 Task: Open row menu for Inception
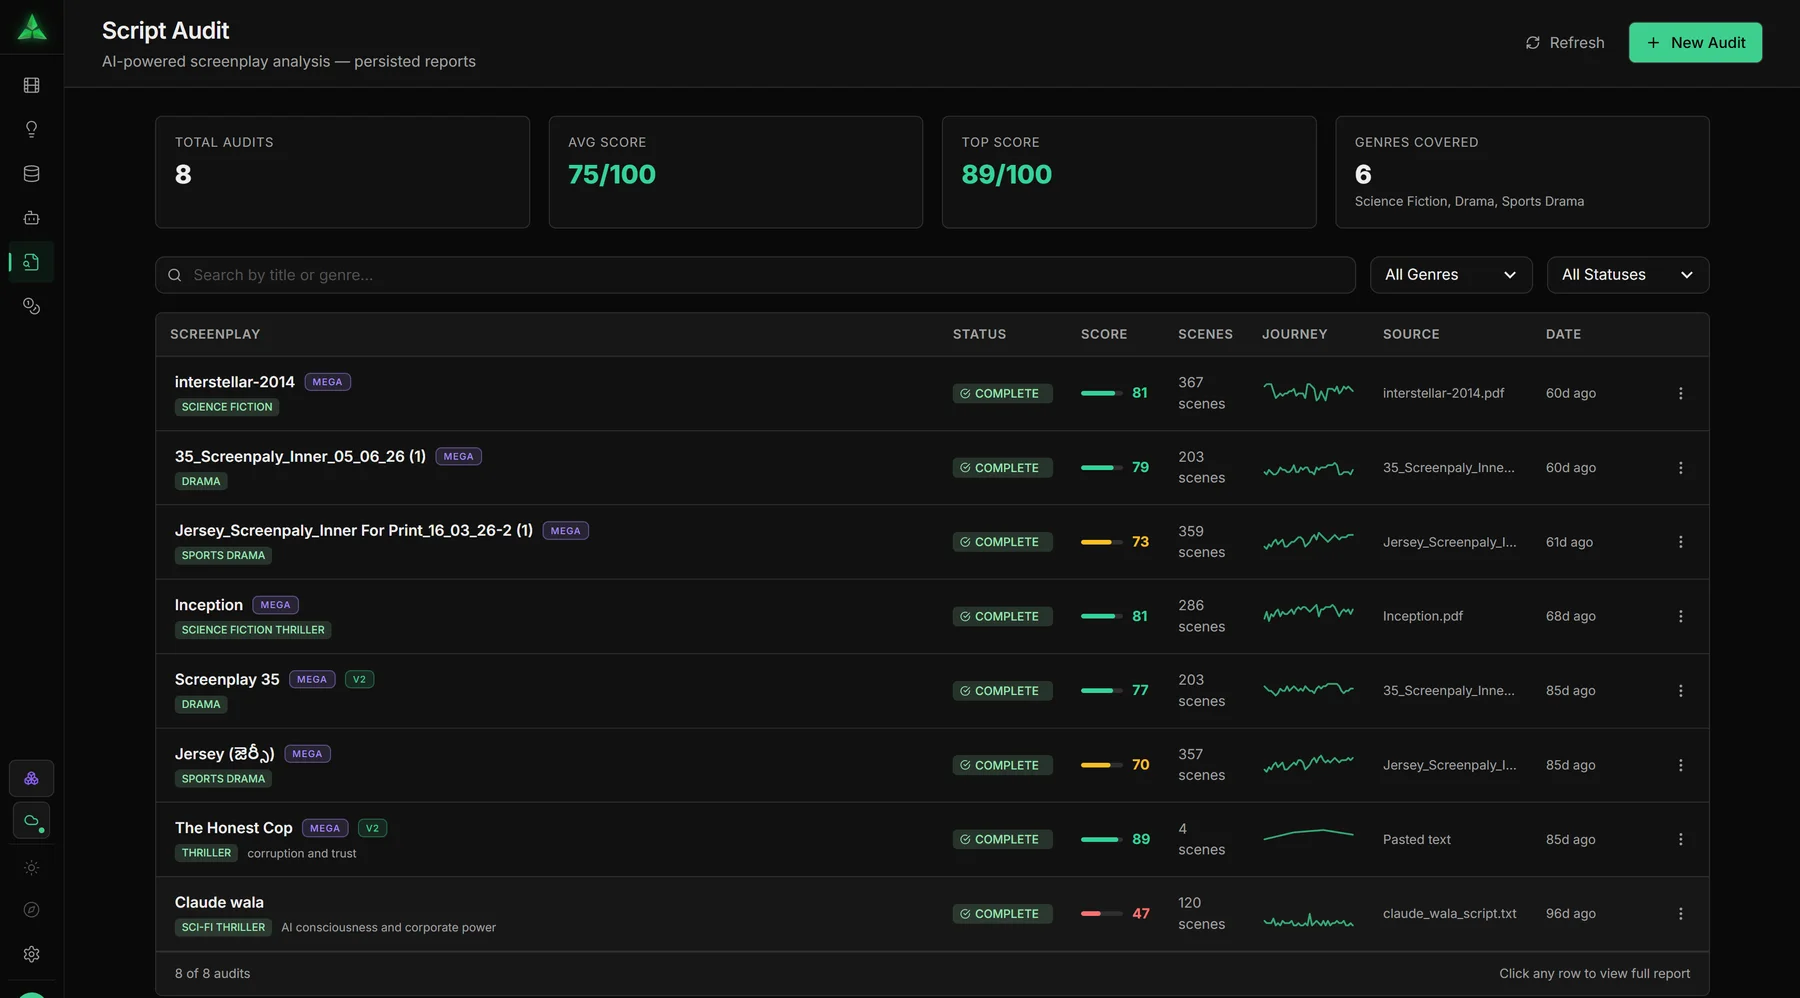(x=1681, y=617)
